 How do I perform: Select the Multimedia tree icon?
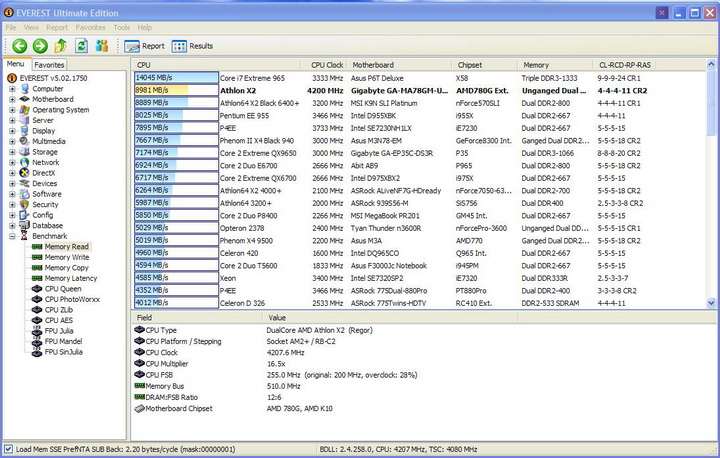coord(25,141)
